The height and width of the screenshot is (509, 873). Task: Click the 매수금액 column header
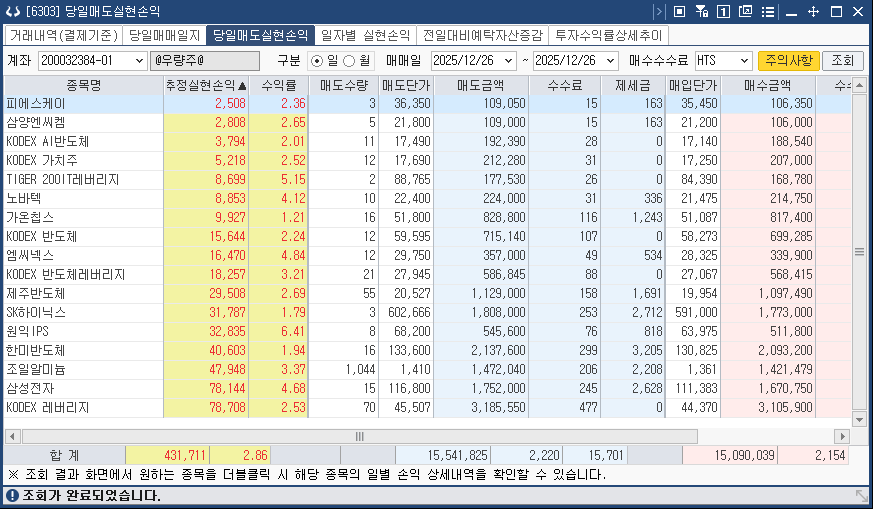[768, 85]
